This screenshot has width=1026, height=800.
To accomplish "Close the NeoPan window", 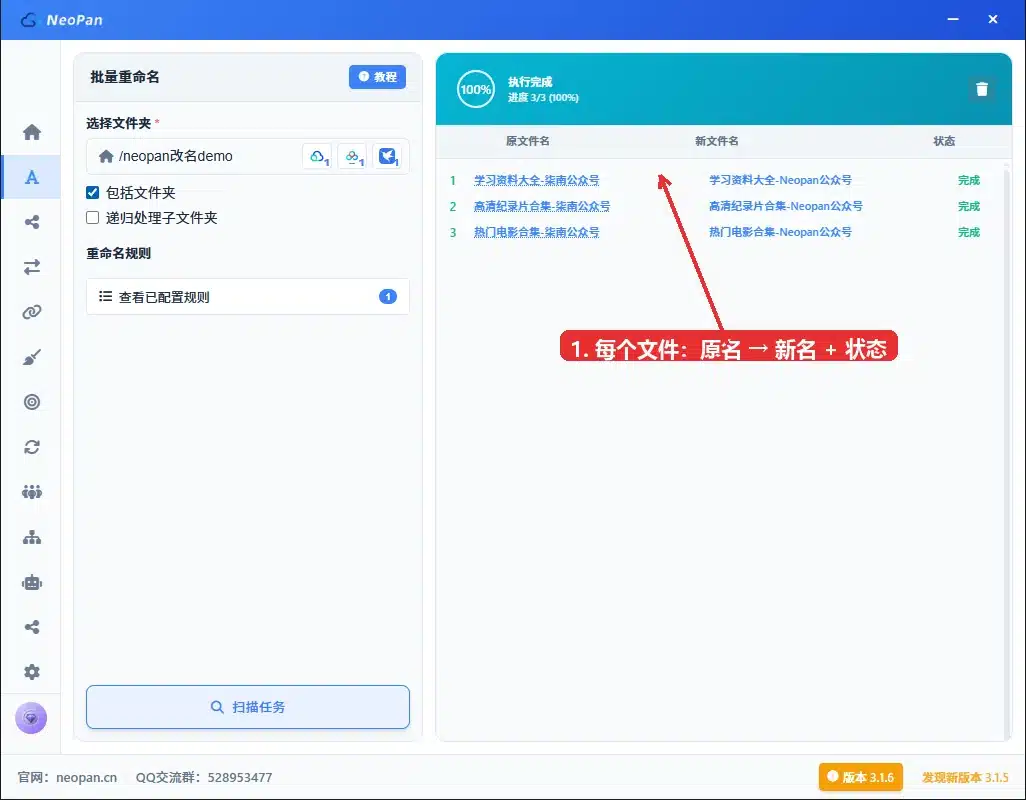I will pyautogui.click(x=993, y=19).
